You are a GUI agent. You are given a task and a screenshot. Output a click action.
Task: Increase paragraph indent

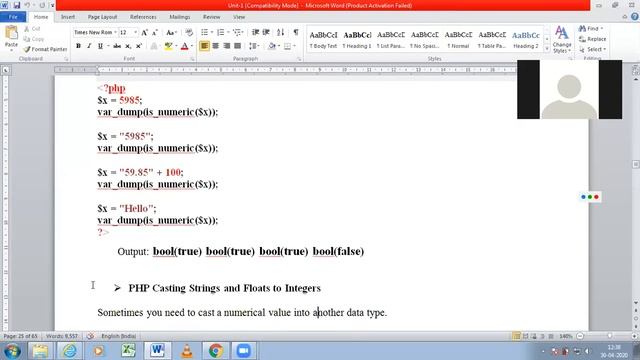coord(266,32)
